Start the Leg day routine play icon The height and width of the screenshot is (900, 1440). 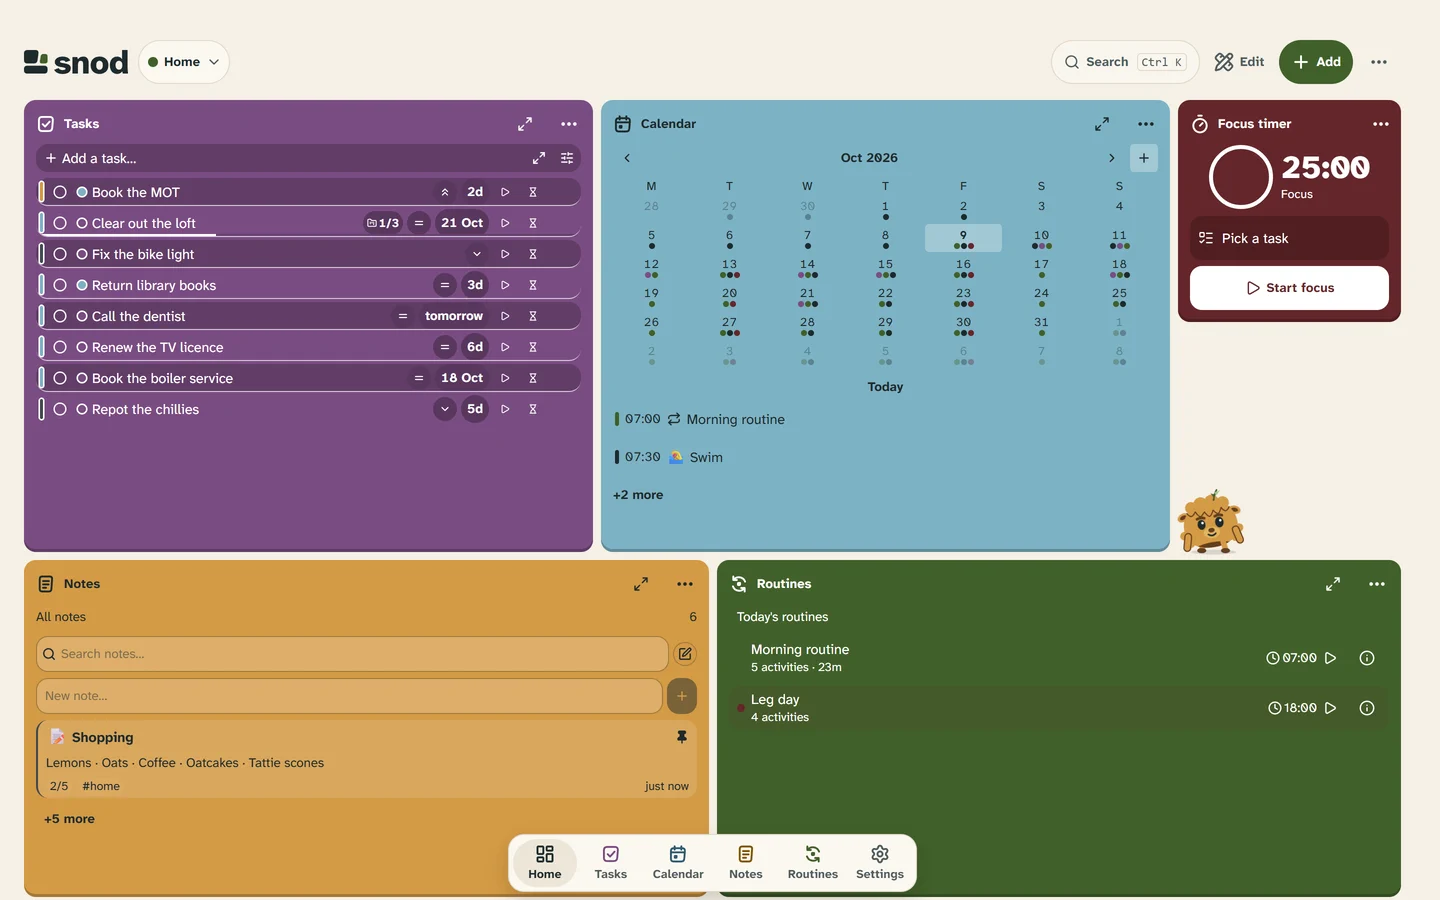1331,708
